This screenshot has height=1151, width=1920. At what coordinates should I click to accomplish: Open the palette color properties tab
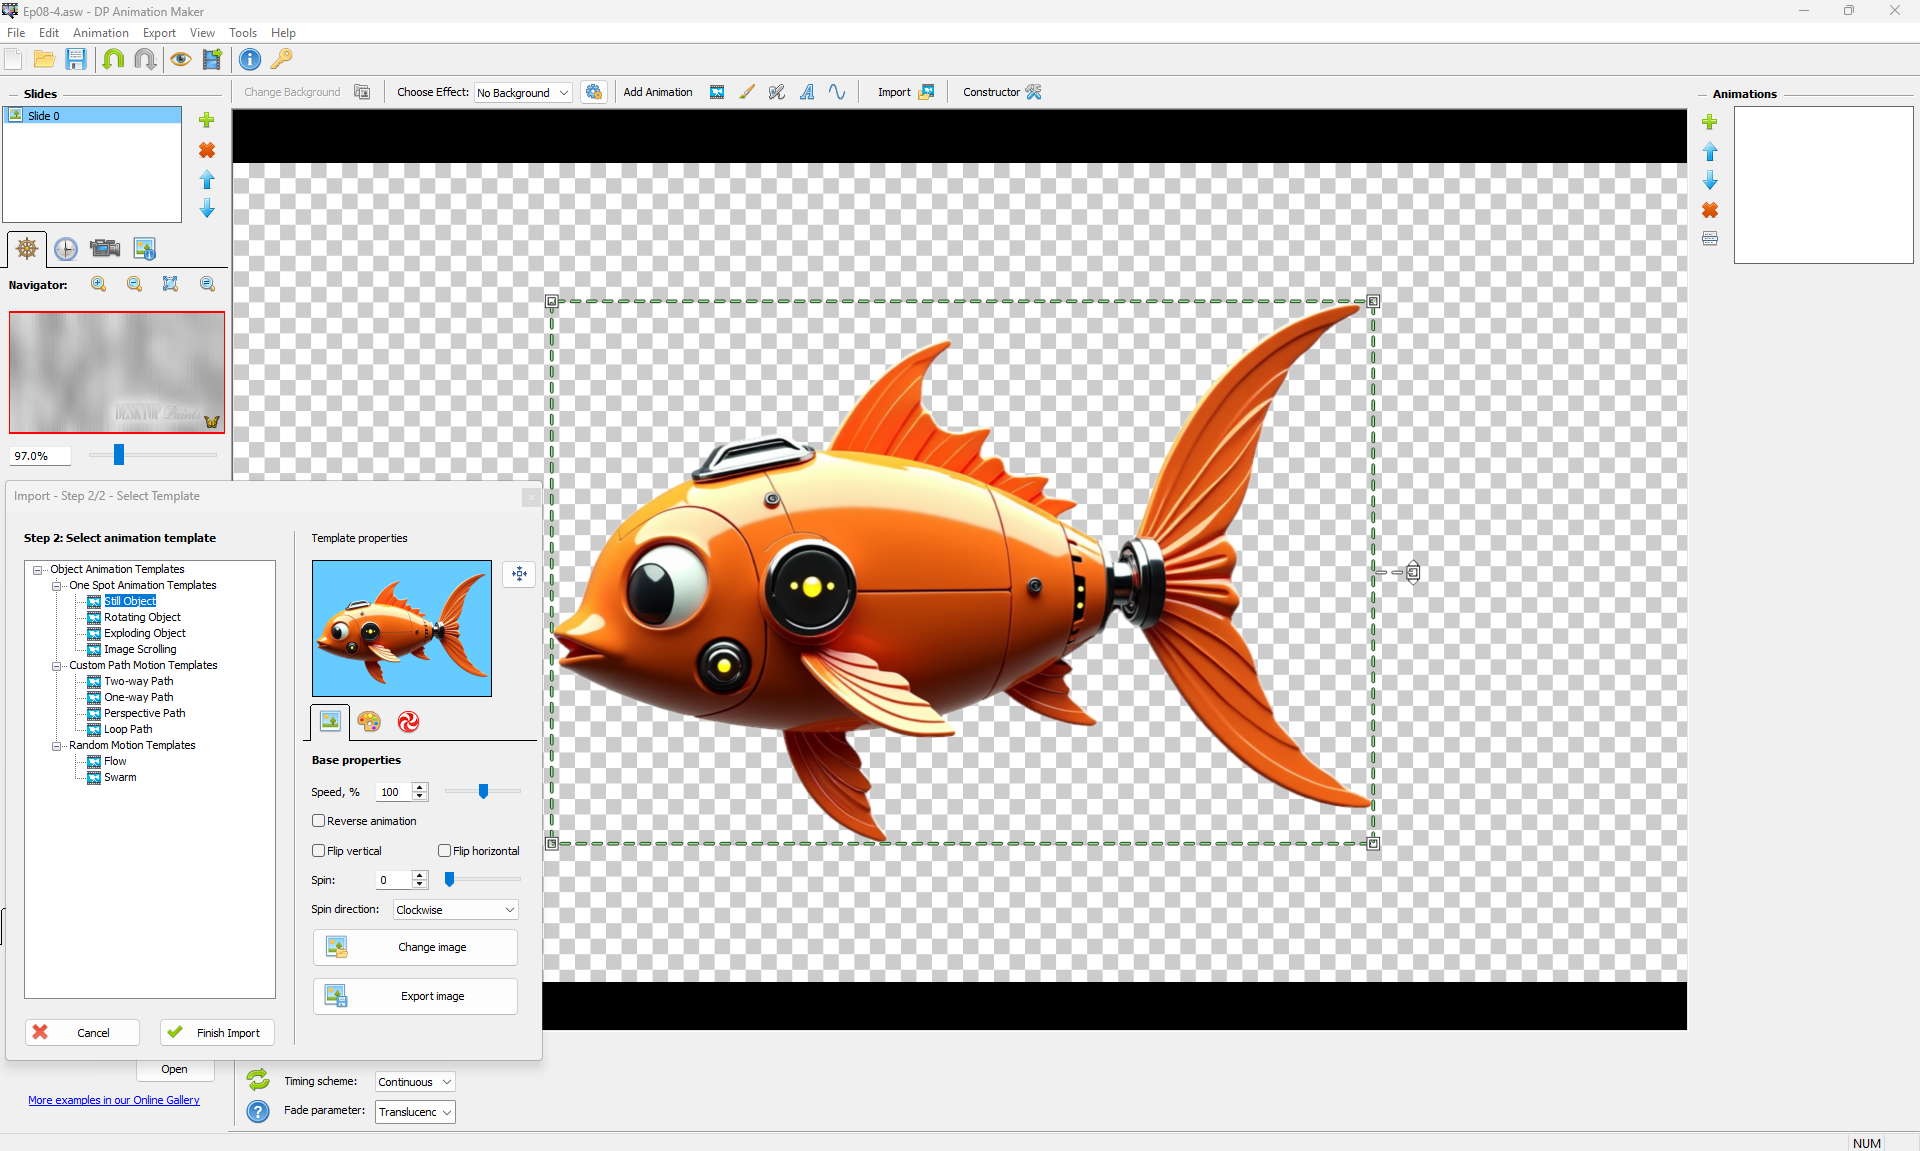point(369,722)
